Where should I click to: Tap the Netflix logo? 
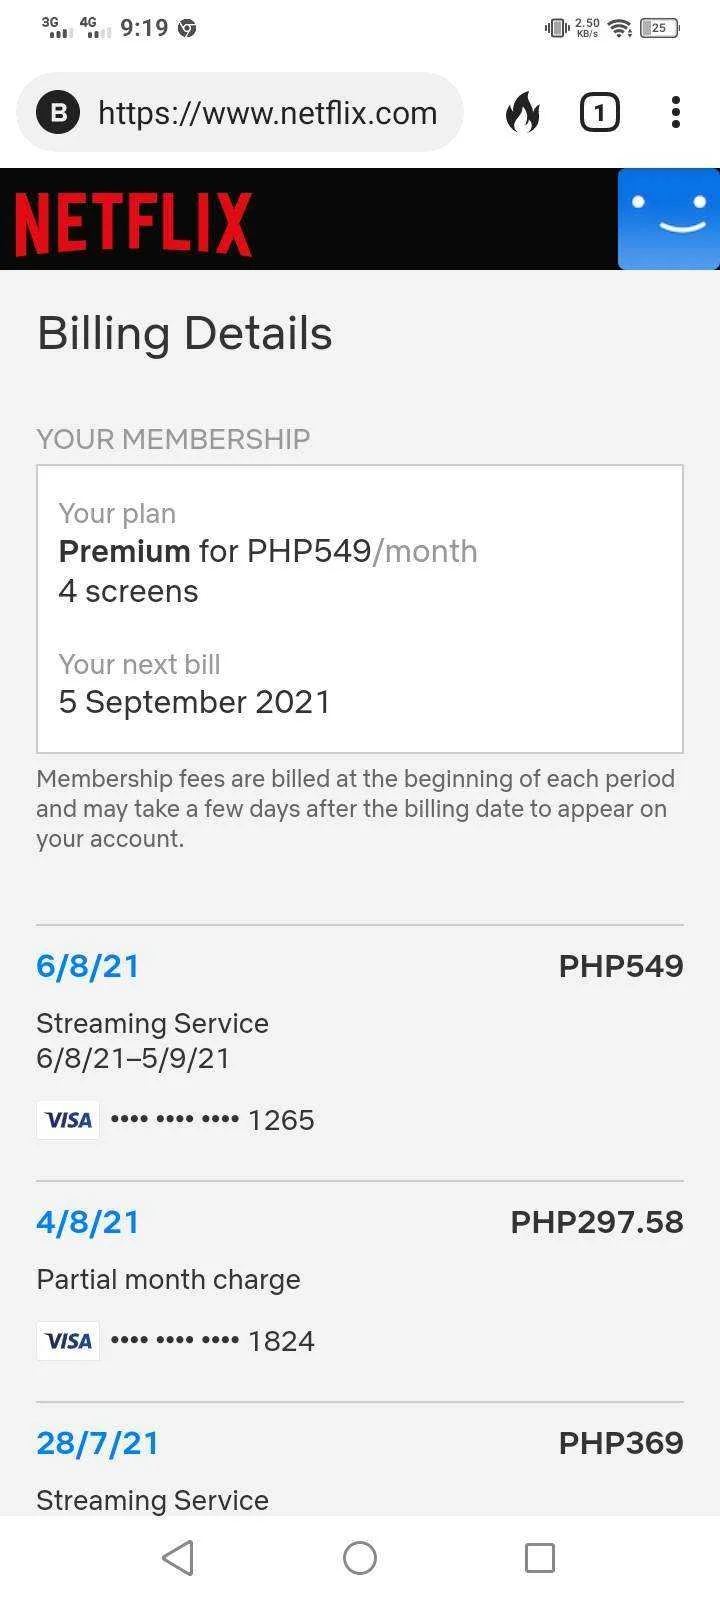pyautogui.click(x=133, y=223)
